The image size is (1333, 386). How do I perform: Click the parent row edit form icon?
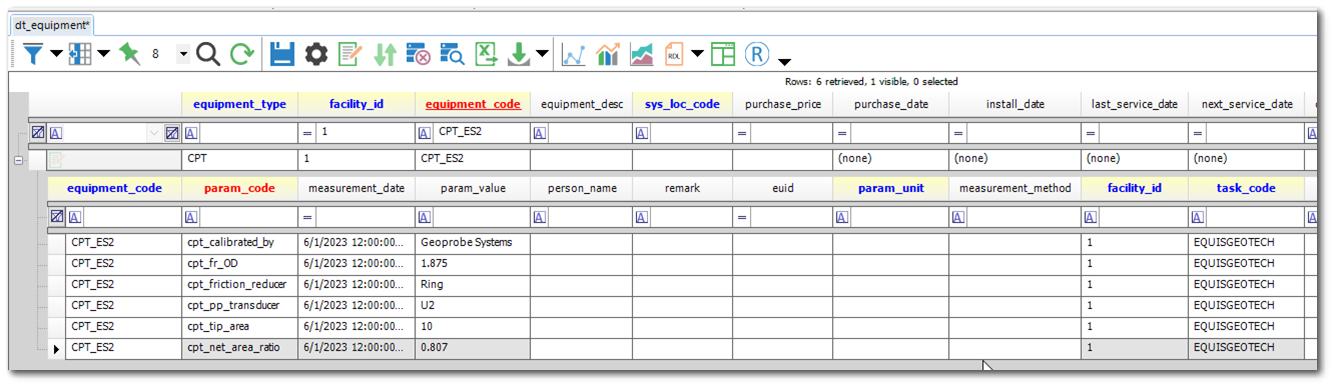(57, 159)
